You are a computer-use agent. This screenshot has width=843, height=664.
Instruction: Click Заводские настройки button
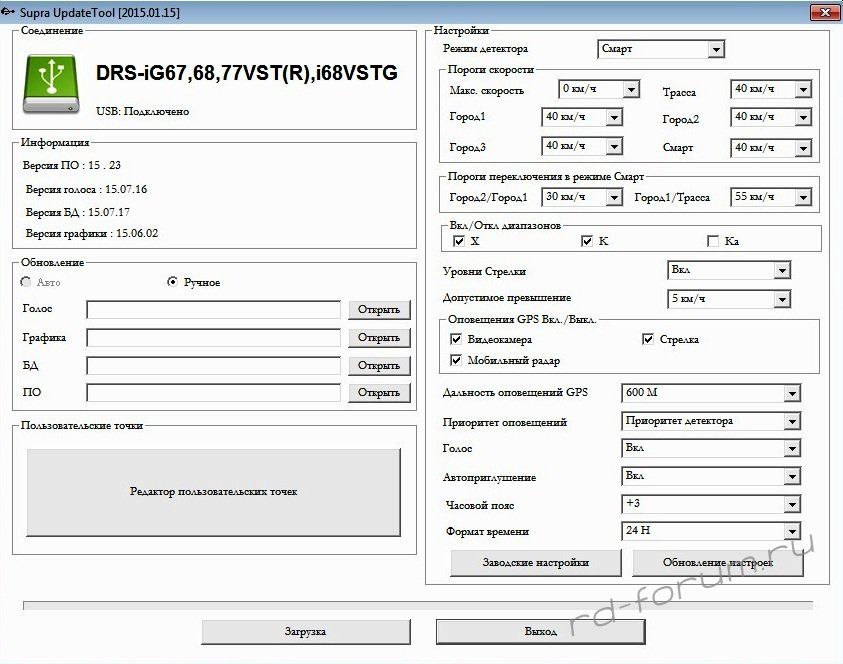[x=535, y=563]
